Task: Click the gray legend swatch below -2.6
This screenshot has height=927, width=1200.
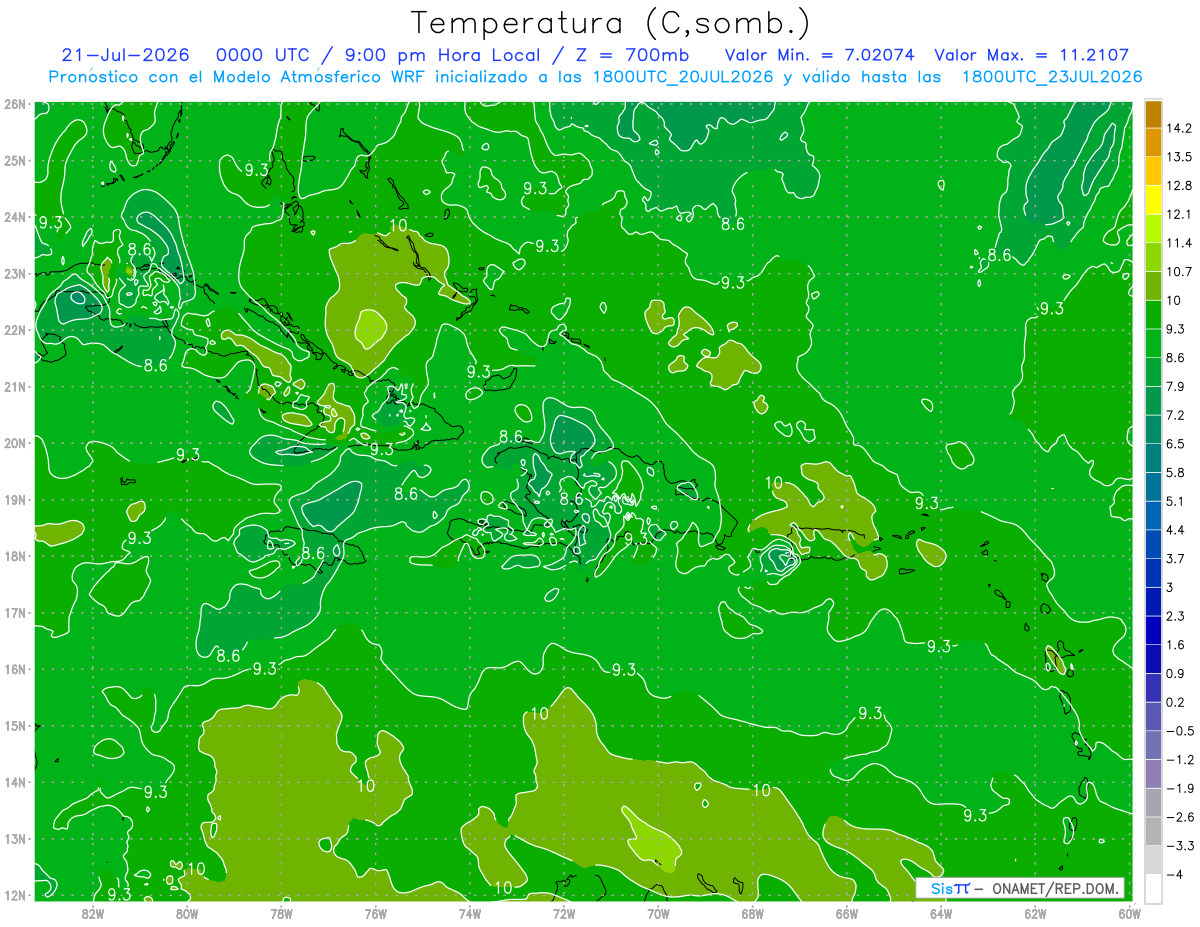Action: point(1153,831)
